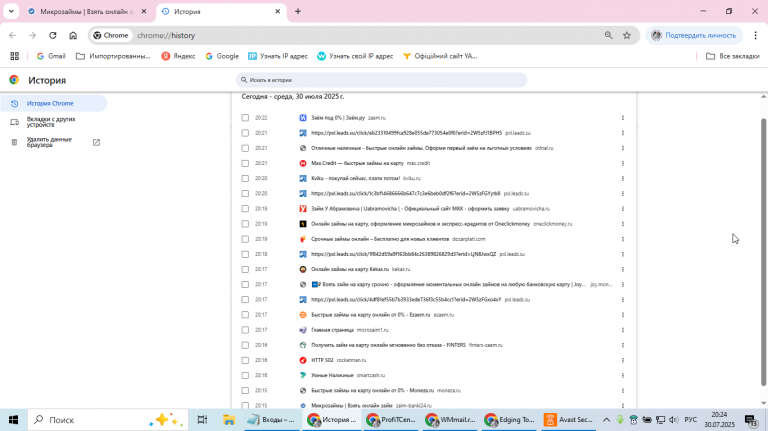This screenshot has width=768, height=431.
Task: Open more actions for Max.Credit entry
Action: [x=623, y=163]
